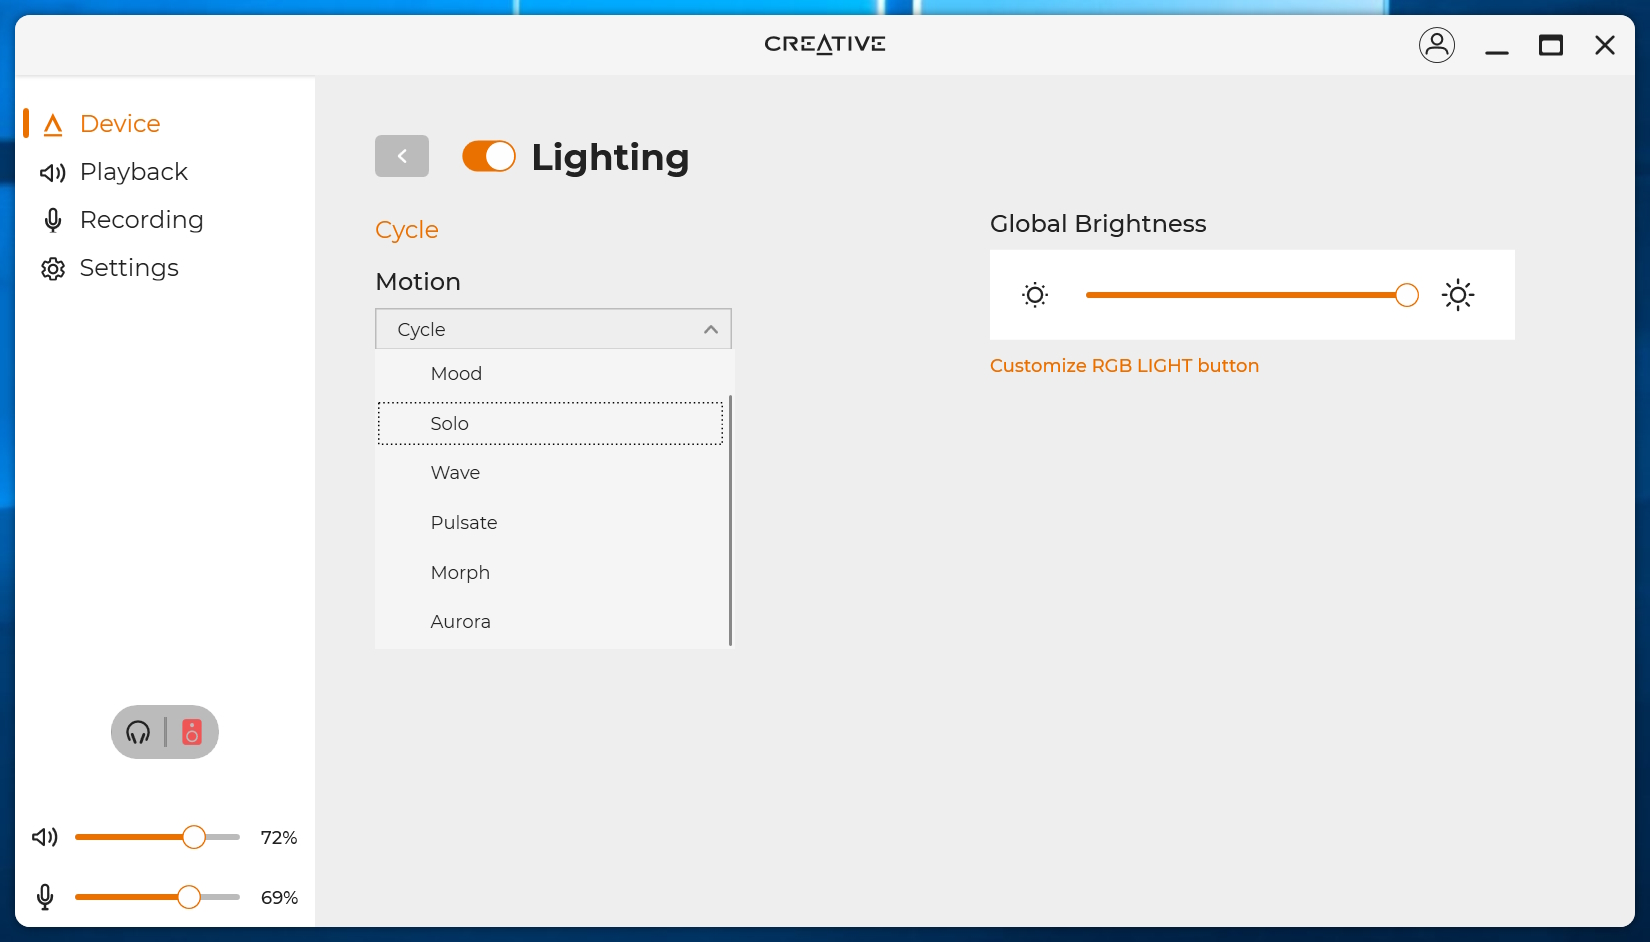Image resolution: width=1650 pixels, height=942 pixels.
Task: Mute the microphone via the mic icon
Action: pos(45,897)
